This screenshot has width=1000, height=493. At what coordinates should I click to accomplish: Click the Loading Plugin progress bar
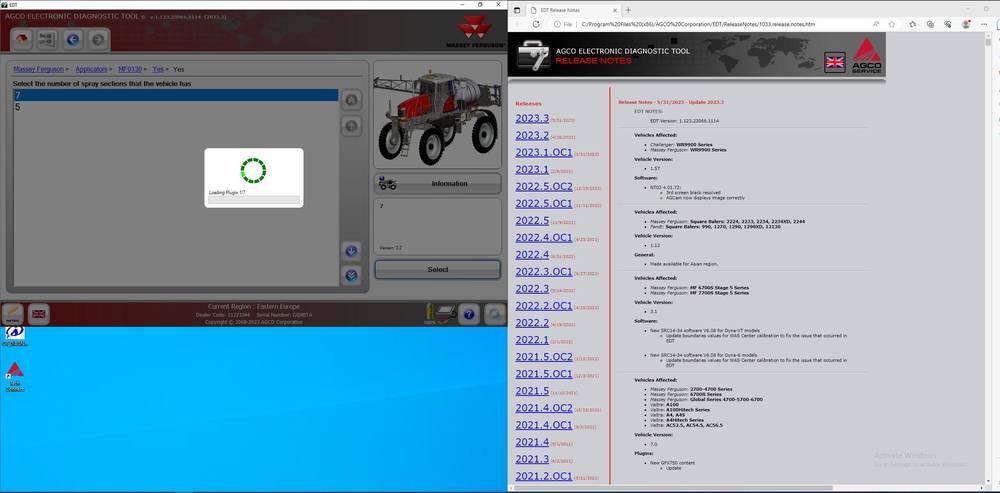(254, 200)
